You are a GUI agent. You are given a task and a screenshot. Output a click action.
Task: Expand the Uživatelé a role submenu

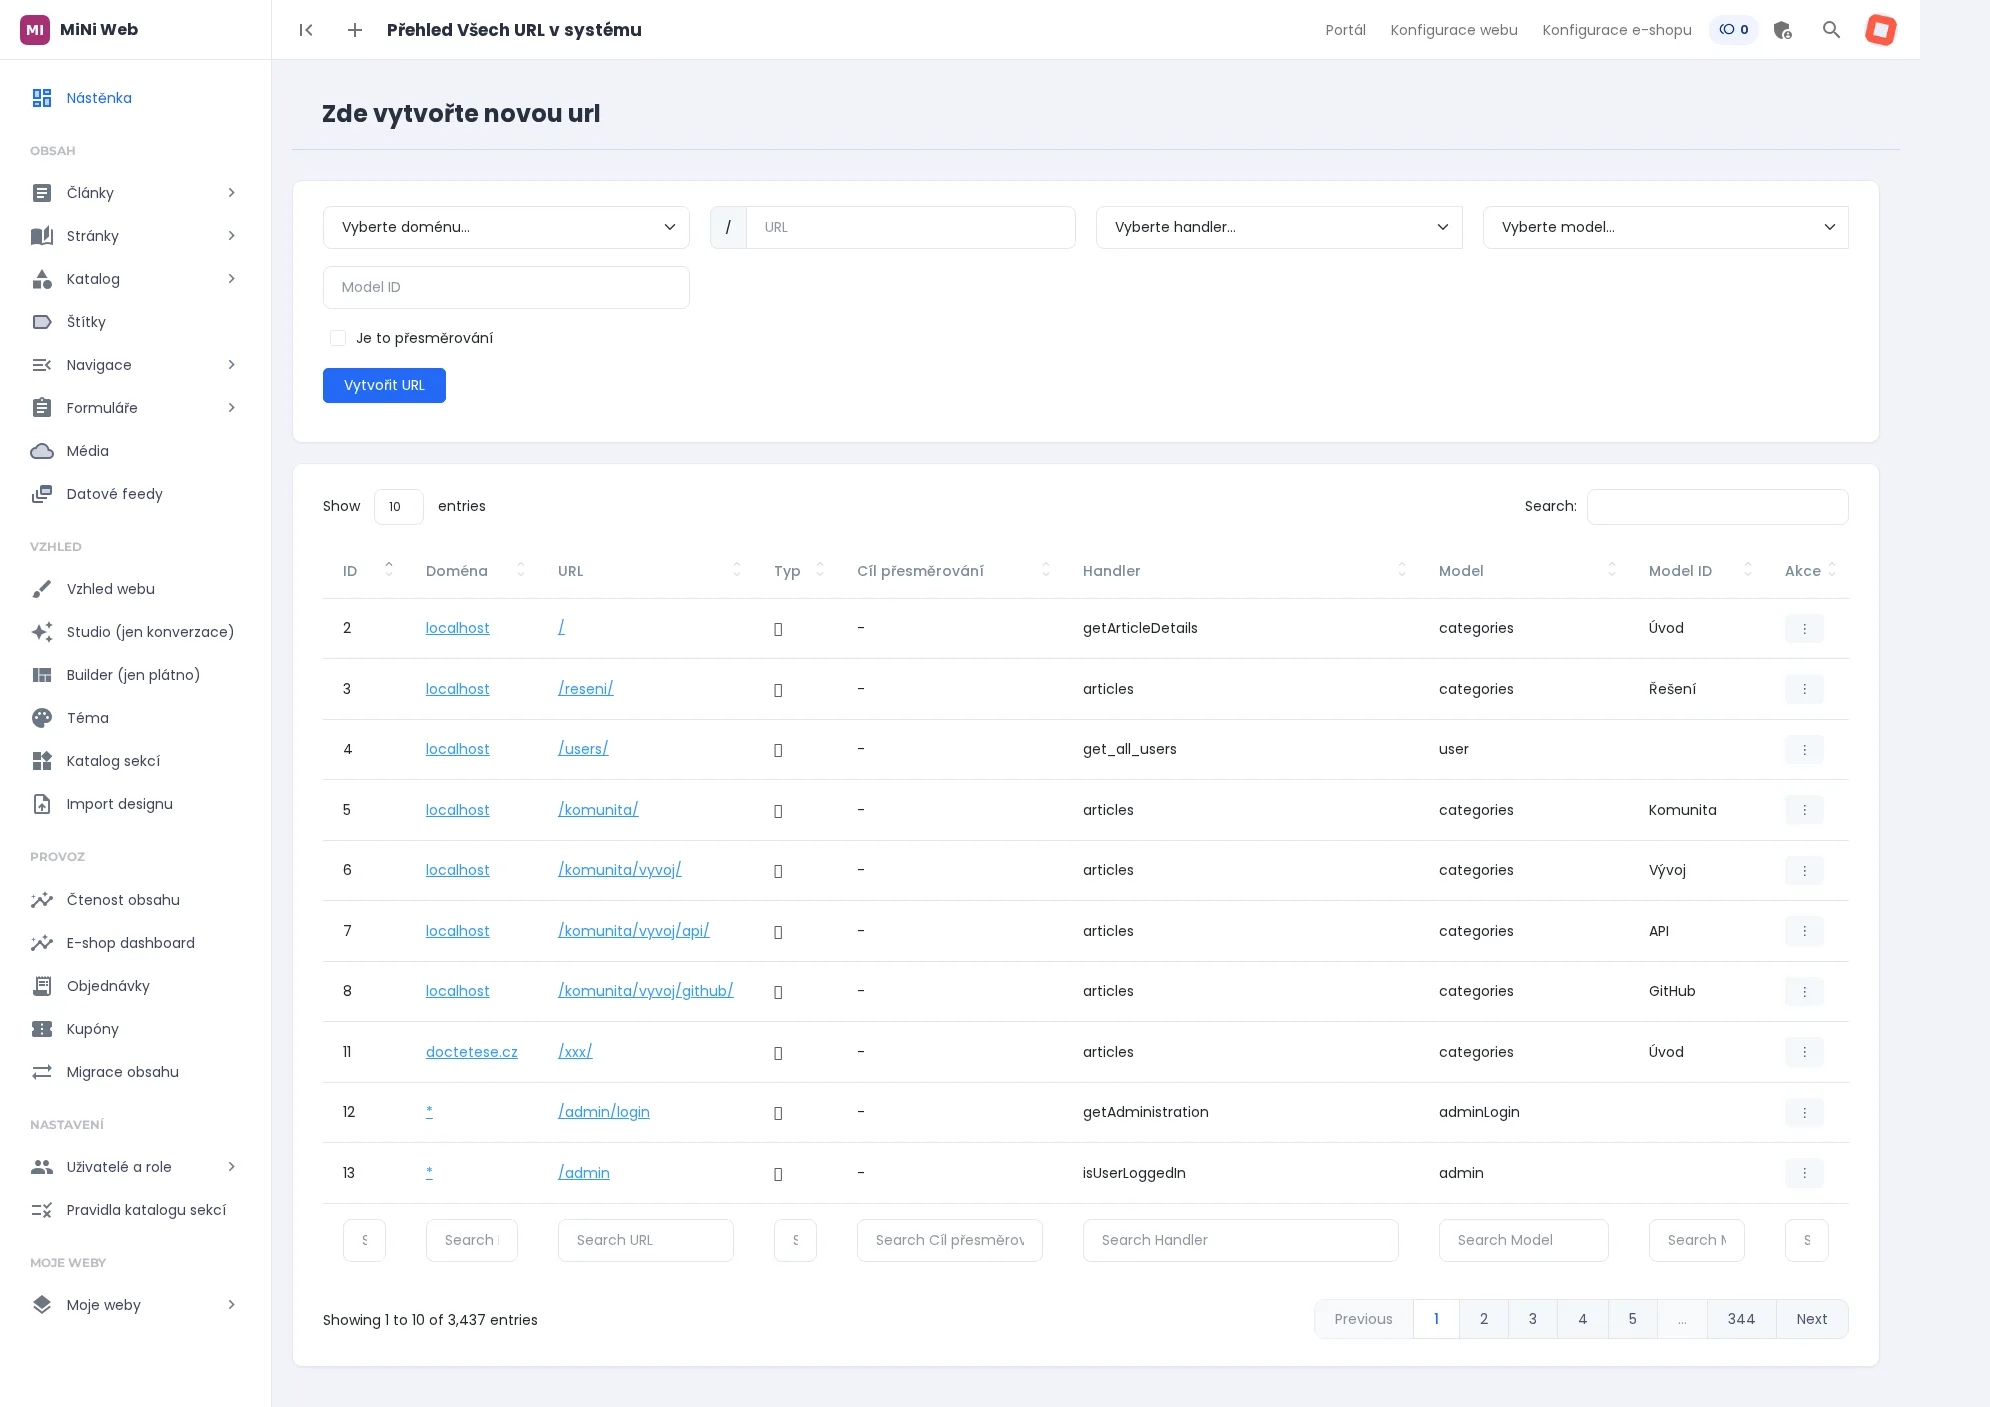click(231, 1167)
